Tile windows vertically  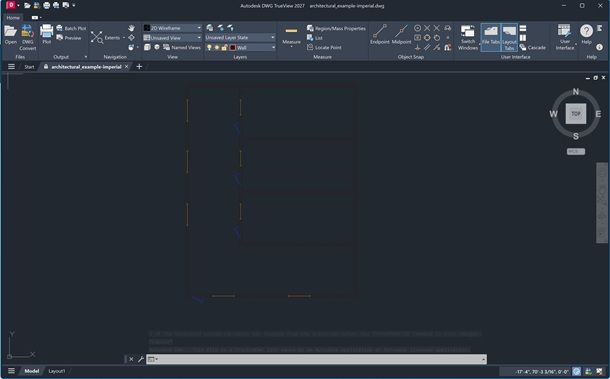(x=523, y=38)
